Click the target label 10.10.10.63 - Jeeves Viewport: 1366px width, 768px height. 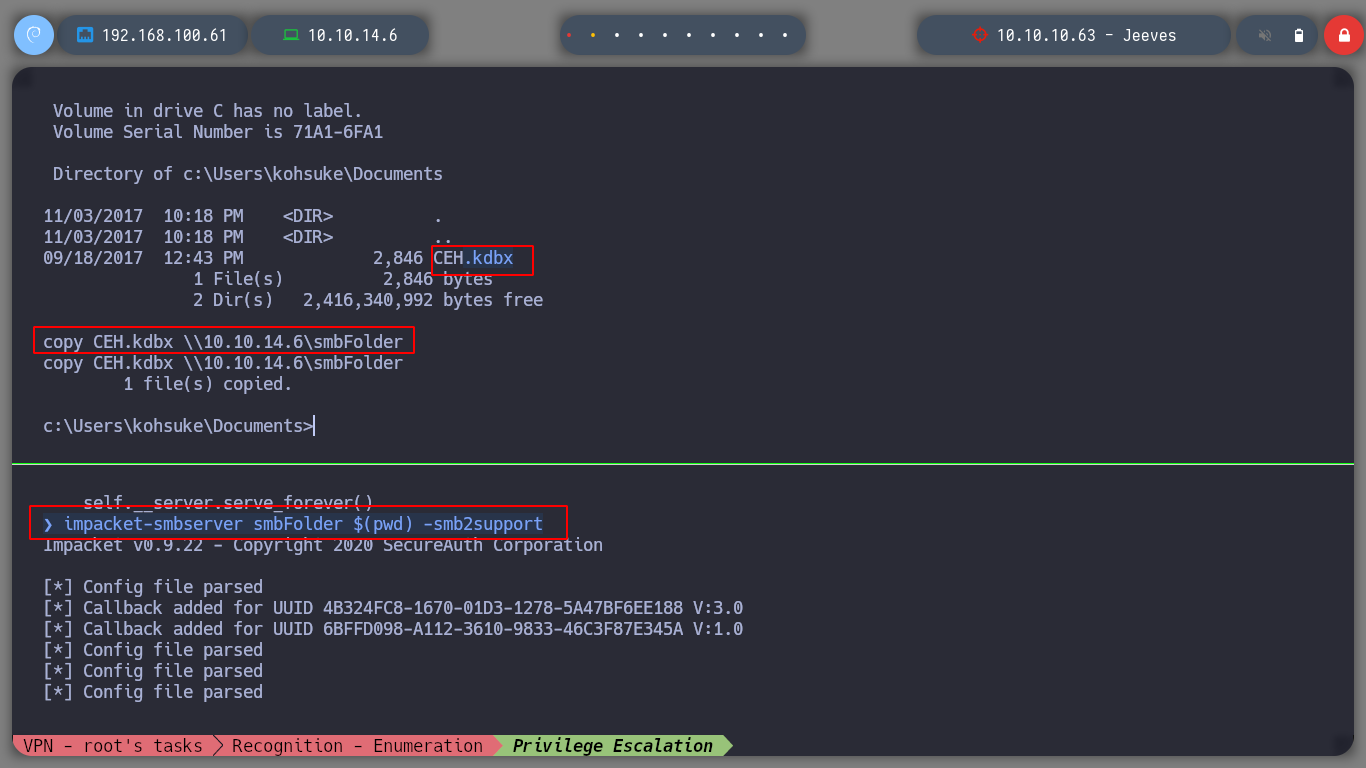pos(1086,35)
